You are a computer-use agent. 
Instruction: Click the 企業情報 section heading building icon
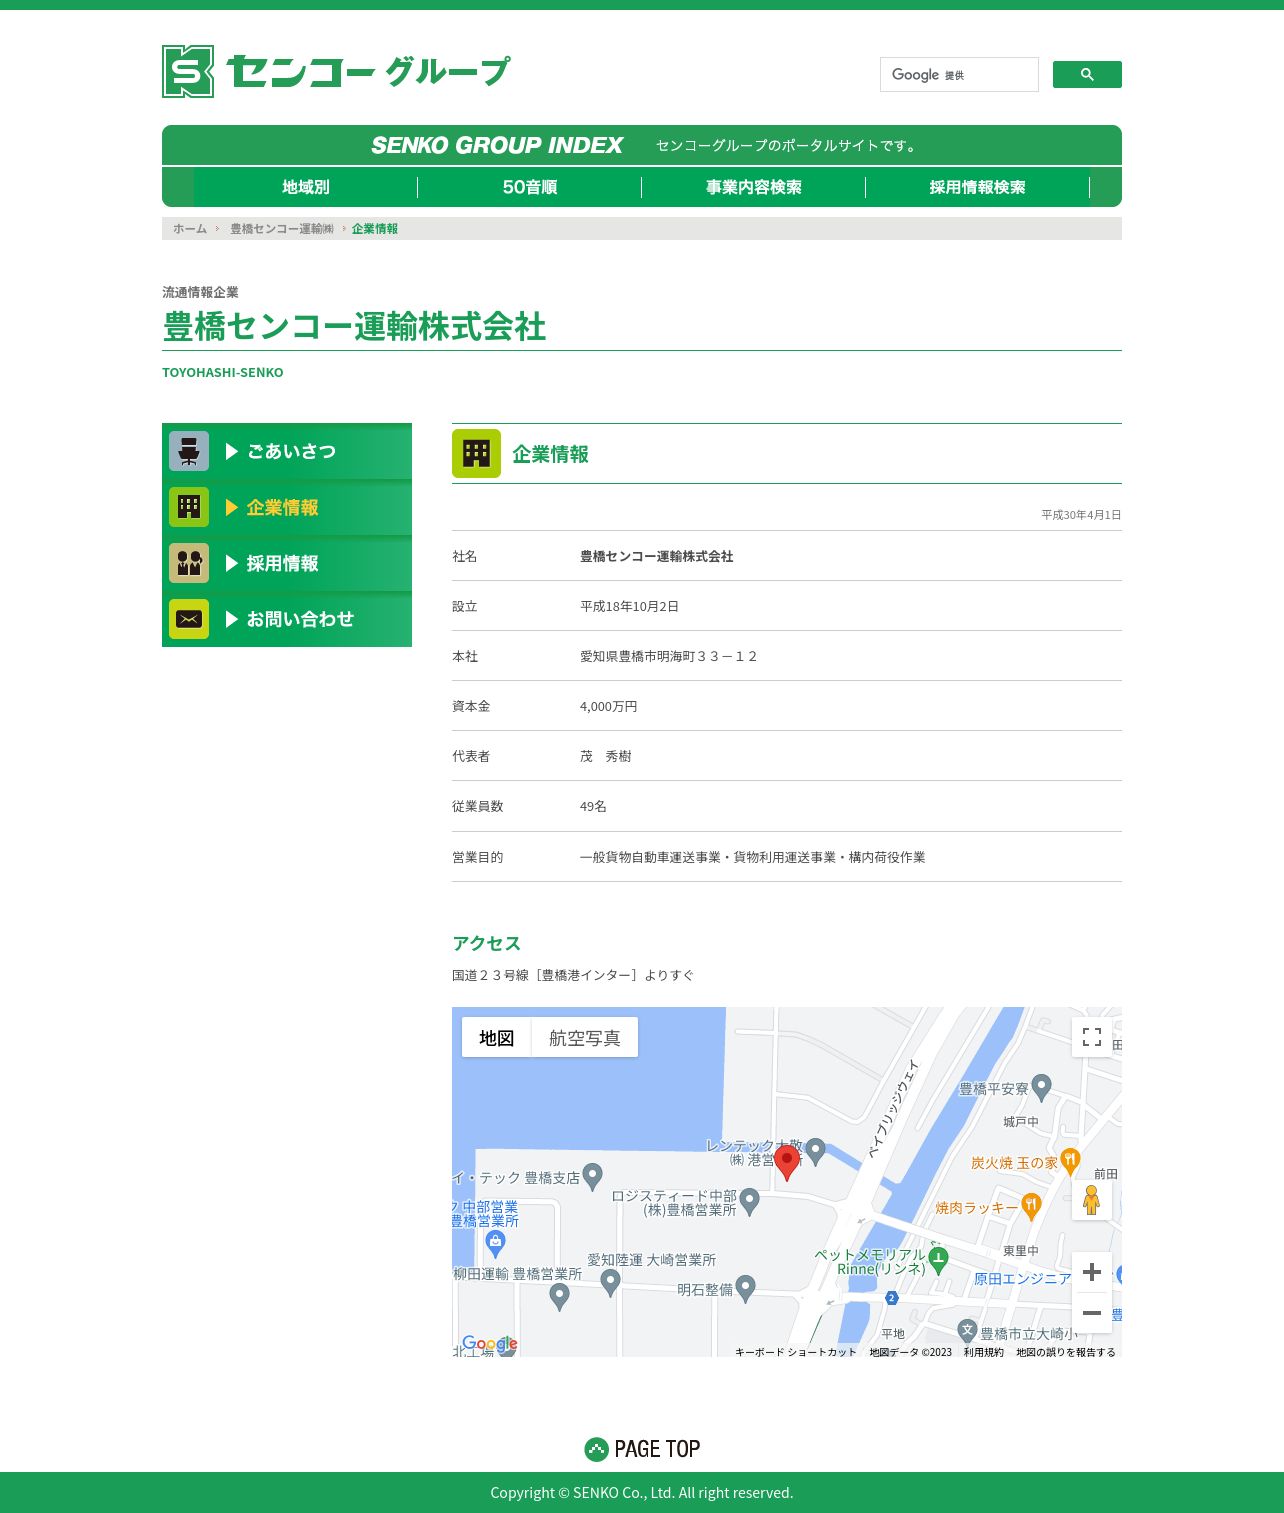476,453
